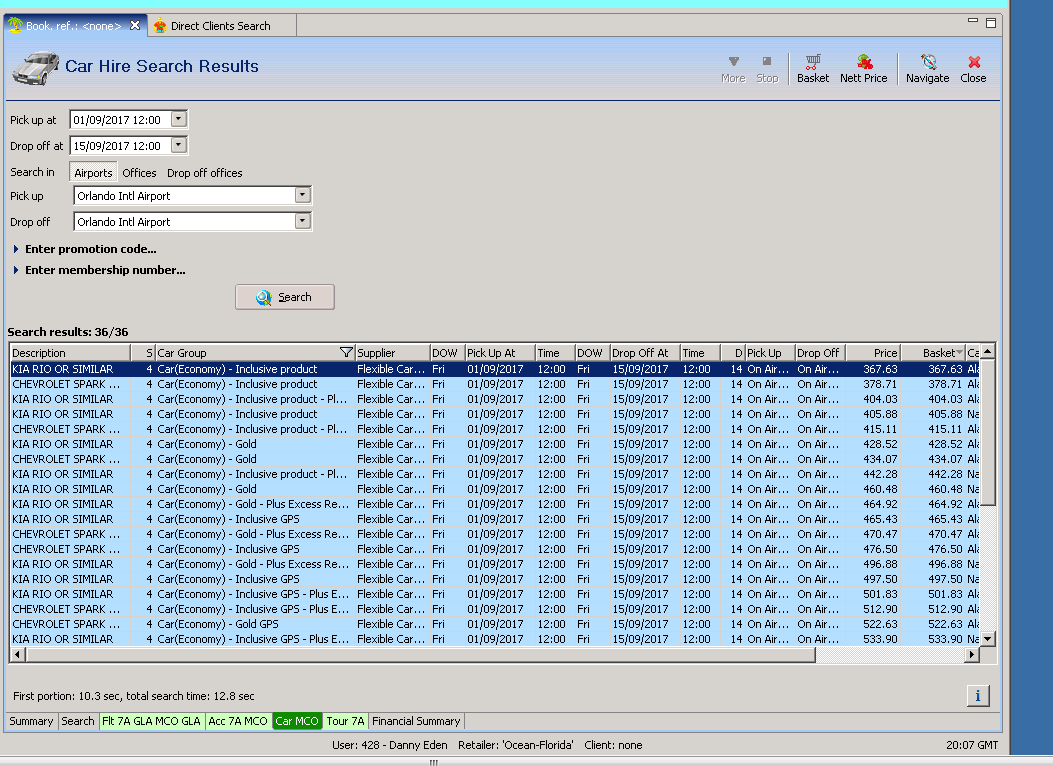Expand Enter promotion code section
This screenshot has width=1053, height=766.
pos(90,249)
